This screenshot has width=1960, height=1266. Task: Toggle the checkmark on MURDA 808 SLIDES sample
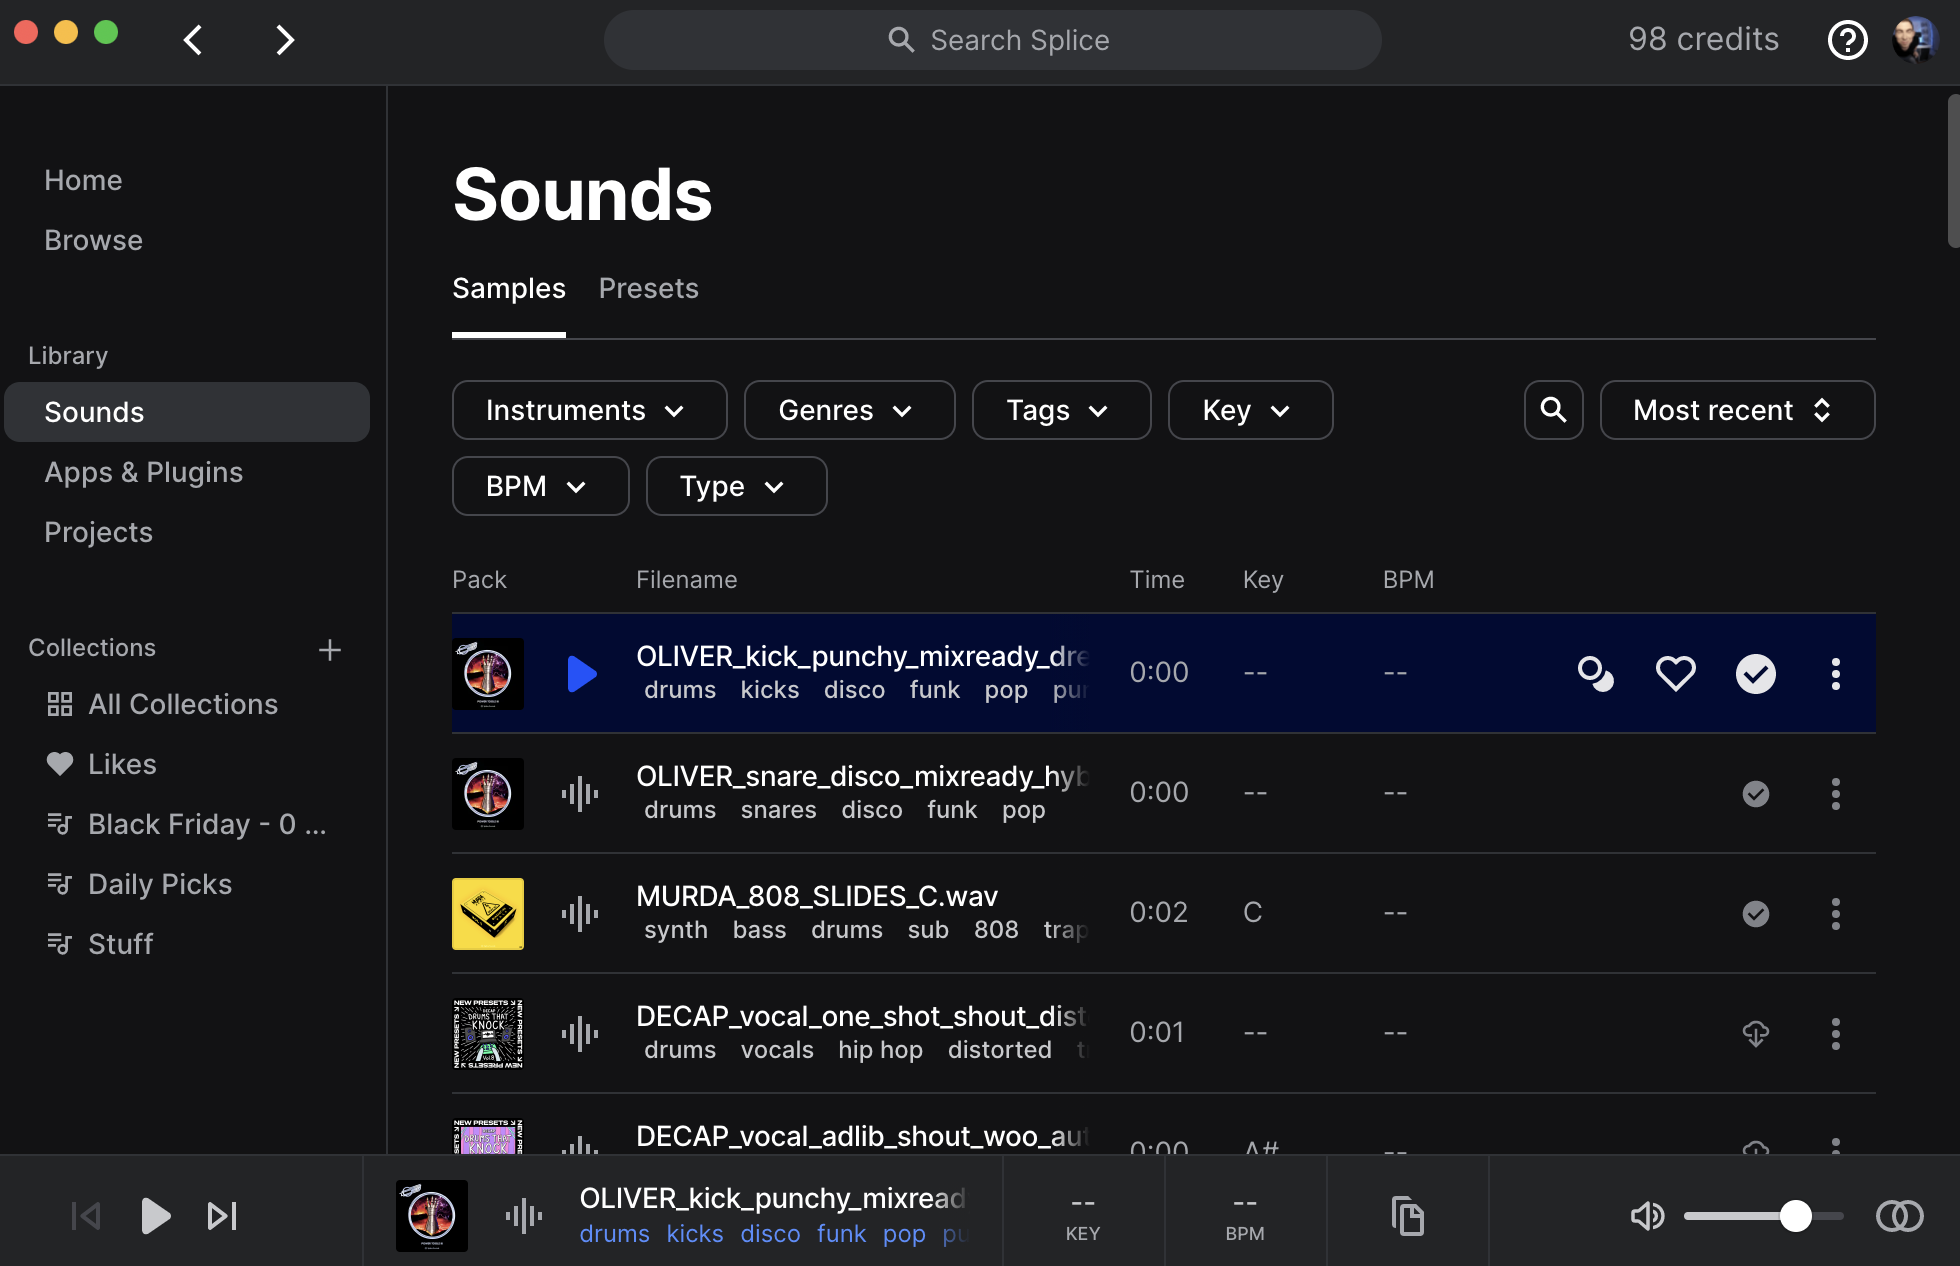click(x=1754, y=912)
